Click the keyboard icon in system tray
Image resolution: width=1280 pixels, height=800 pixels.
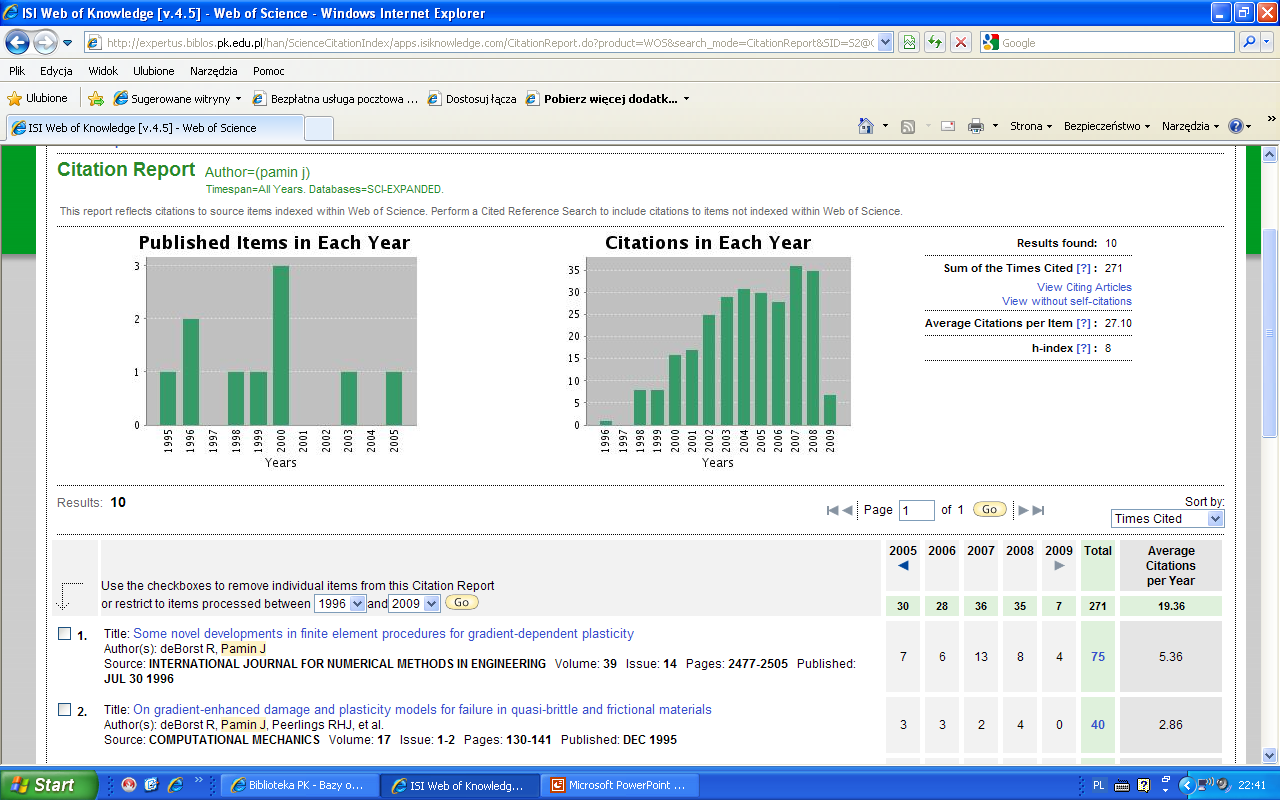tap(1120, 785)
